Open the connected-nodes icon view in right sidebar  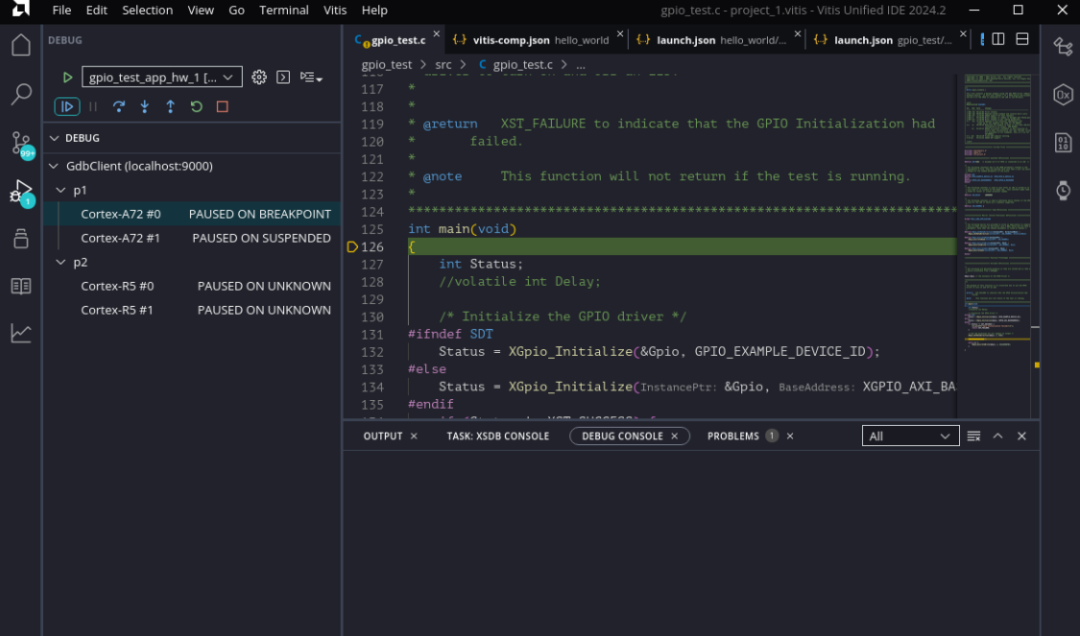tap(1063, 46)
